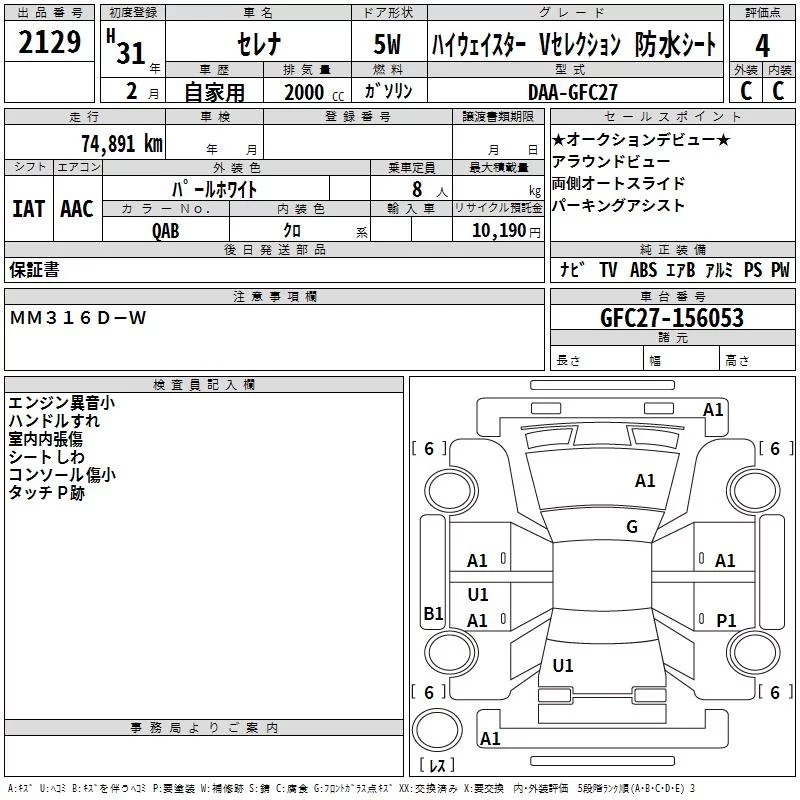Click the AAC air conditioner field

[x=77, y=209]
